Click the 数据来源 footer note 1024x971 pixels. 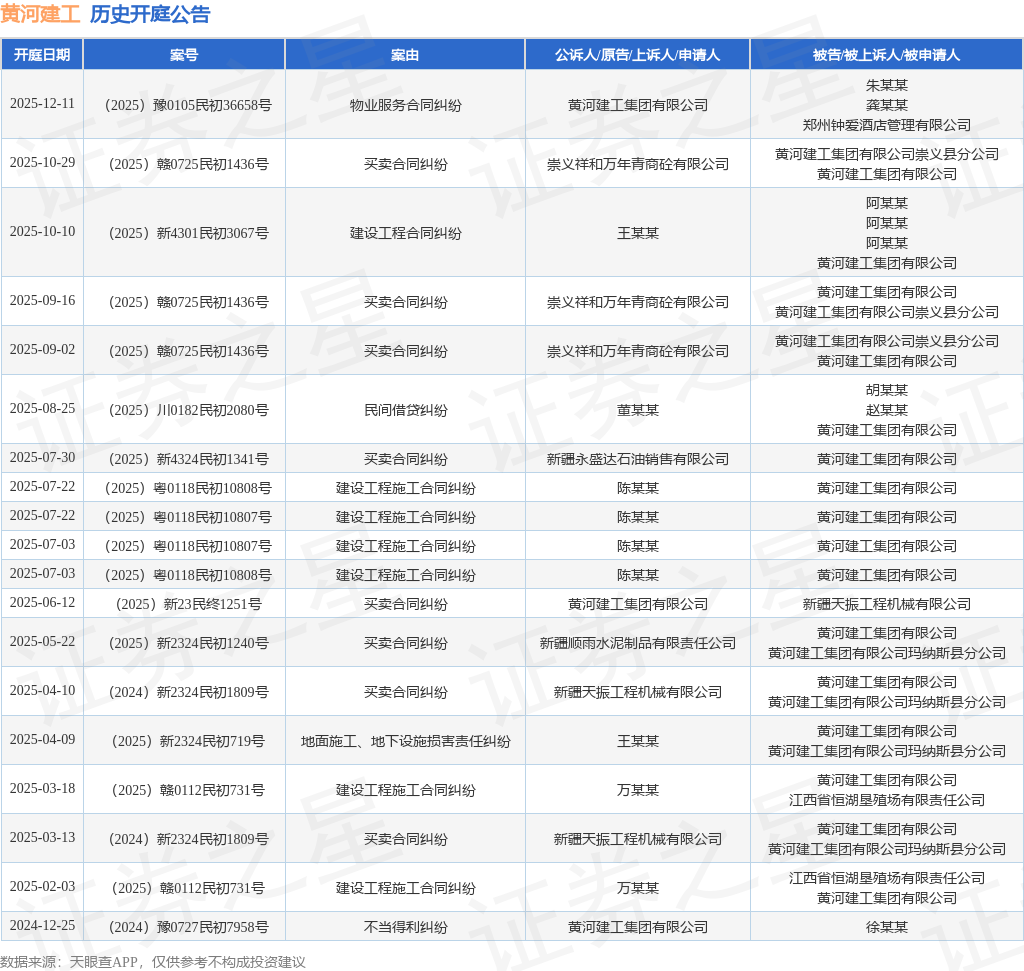[153, 962]
